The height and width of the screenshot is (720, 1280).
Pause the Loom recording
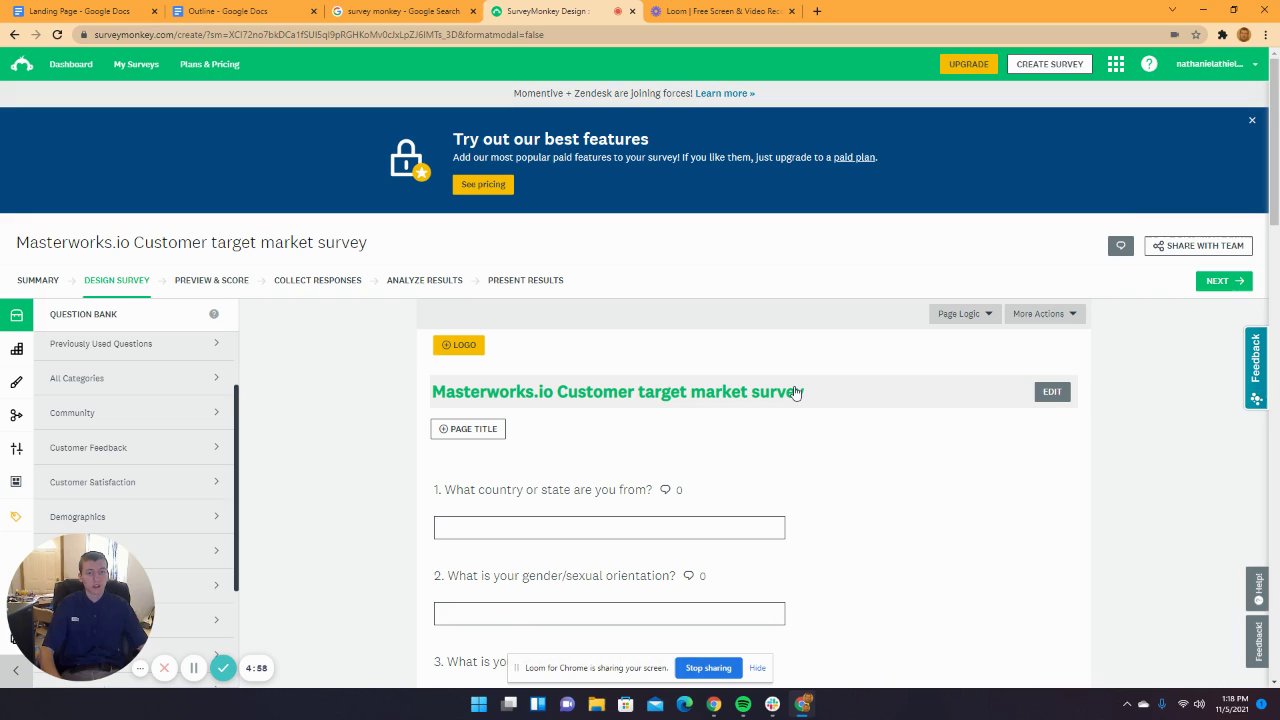point(194,668)
